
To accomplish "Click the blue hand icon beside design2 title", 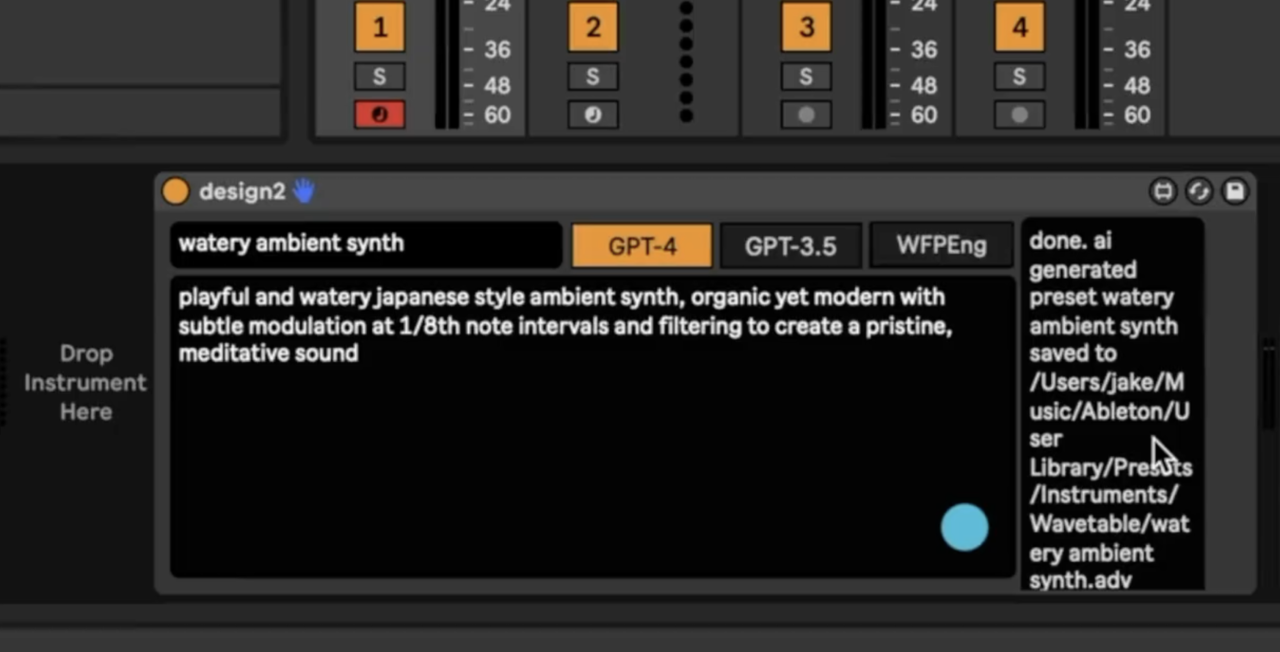I will [x=303, y=191].
